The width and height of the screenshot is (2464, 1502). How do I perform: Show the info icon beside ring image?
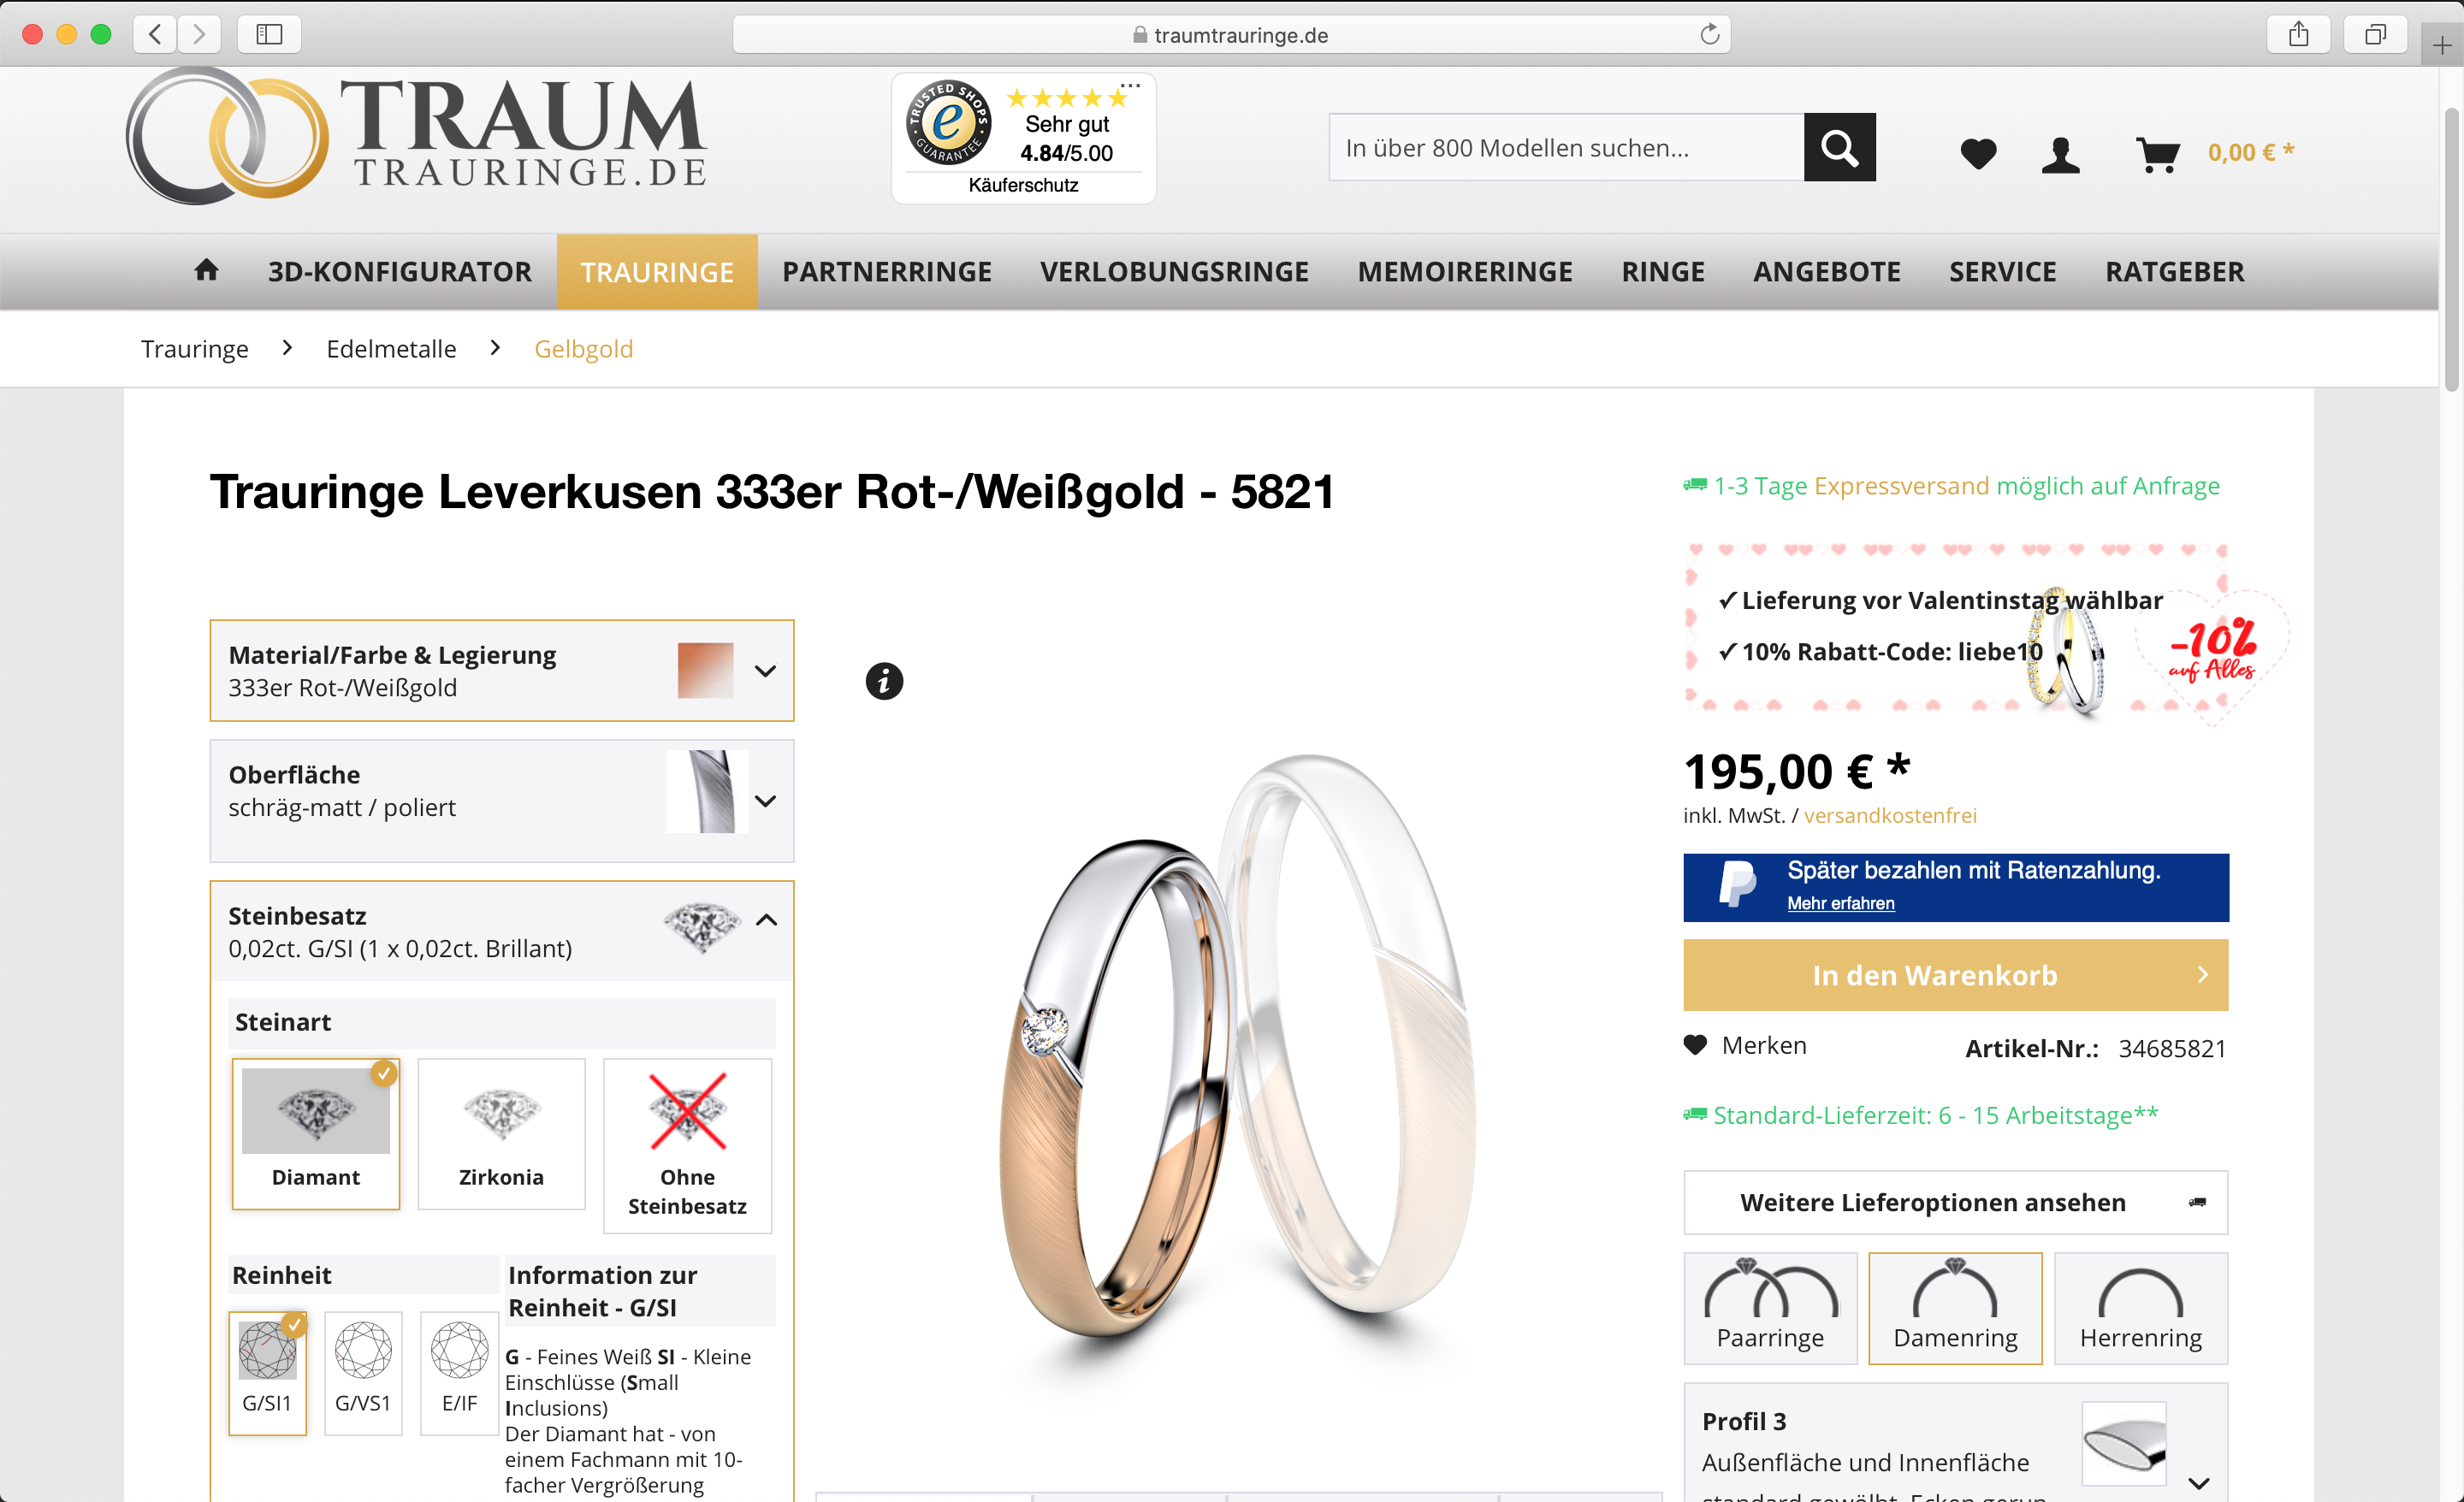tap(883, 681)
